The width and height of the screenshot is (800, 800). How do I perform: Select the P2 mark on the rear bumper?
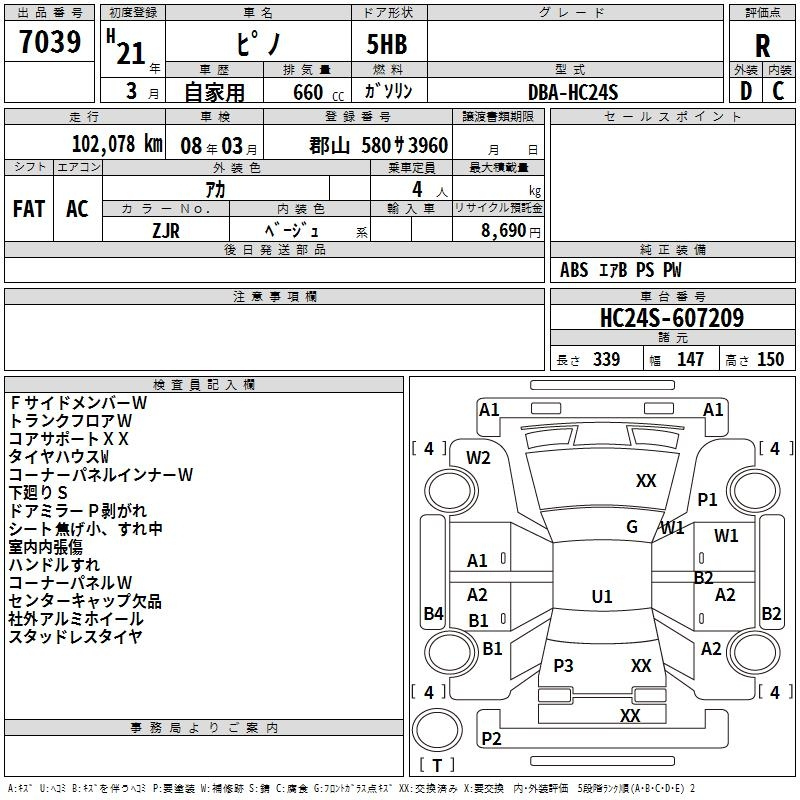pos(491,739)
